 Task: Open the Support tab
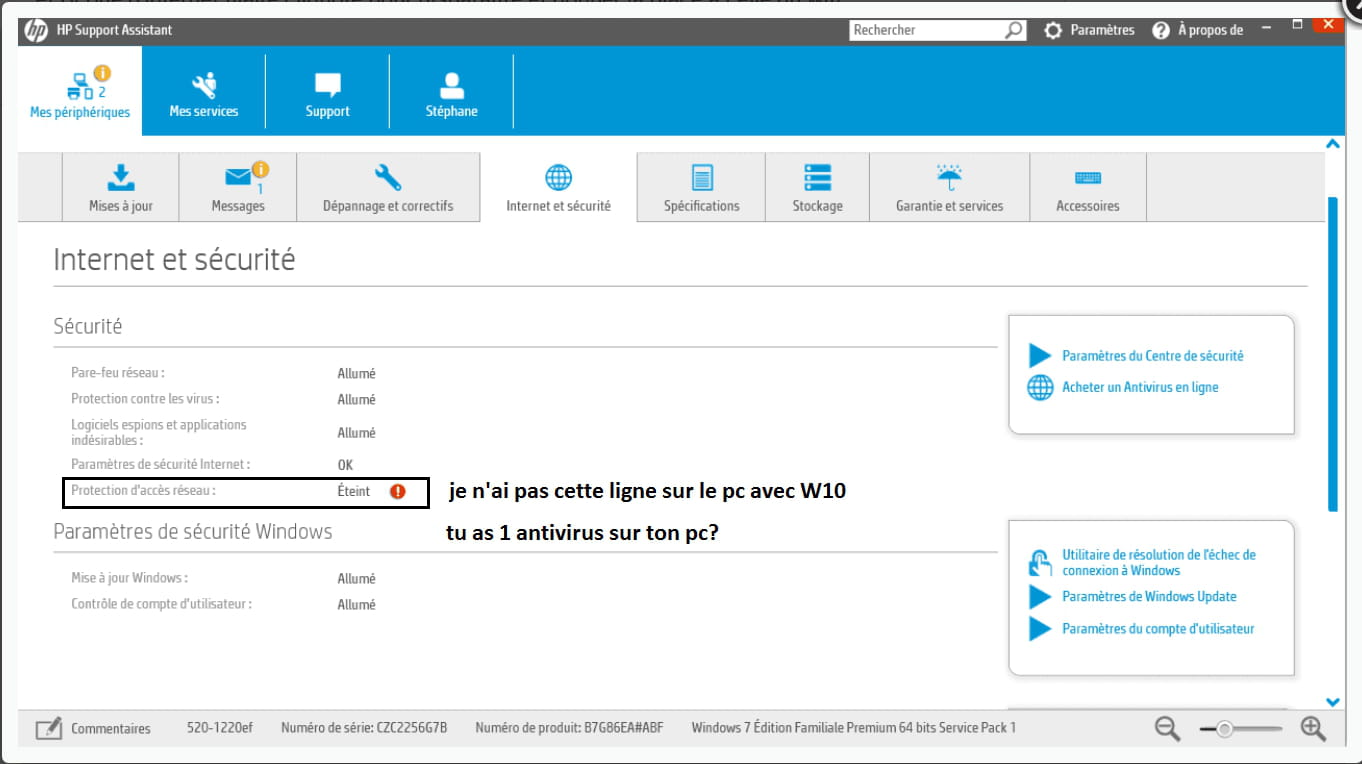coord(328,94)
